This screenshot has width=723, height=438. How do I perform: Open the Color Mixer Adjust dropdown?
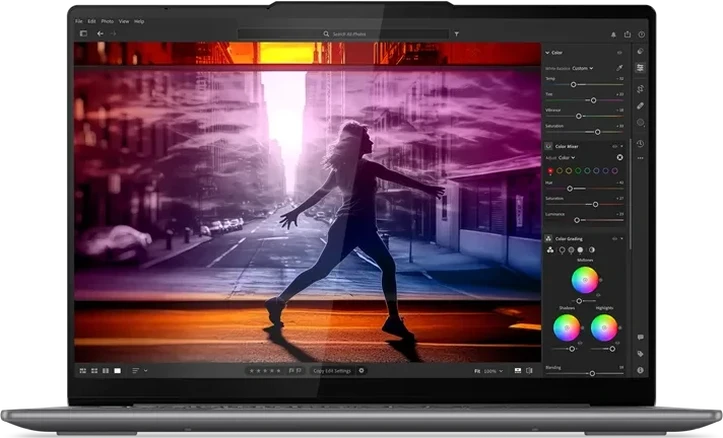click(566, 157)
